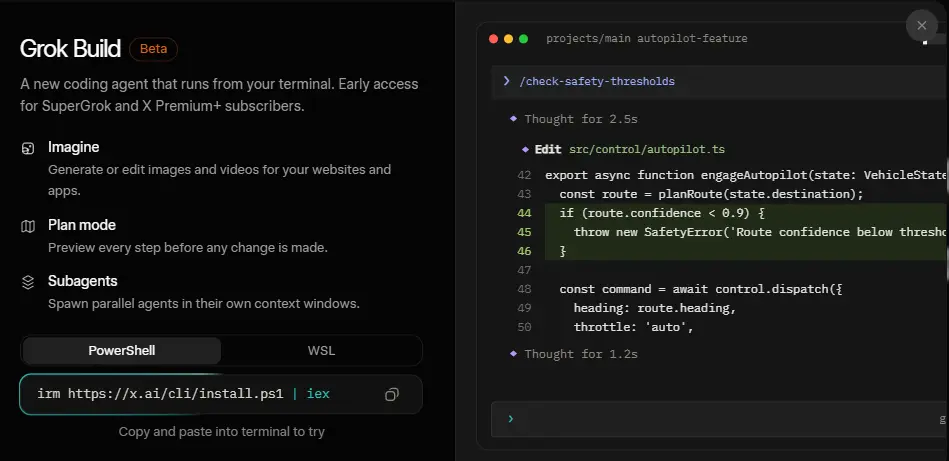Click 'Copy and paste into terminal to try'
The image size is (949, 461).
[x=222, y=432]
